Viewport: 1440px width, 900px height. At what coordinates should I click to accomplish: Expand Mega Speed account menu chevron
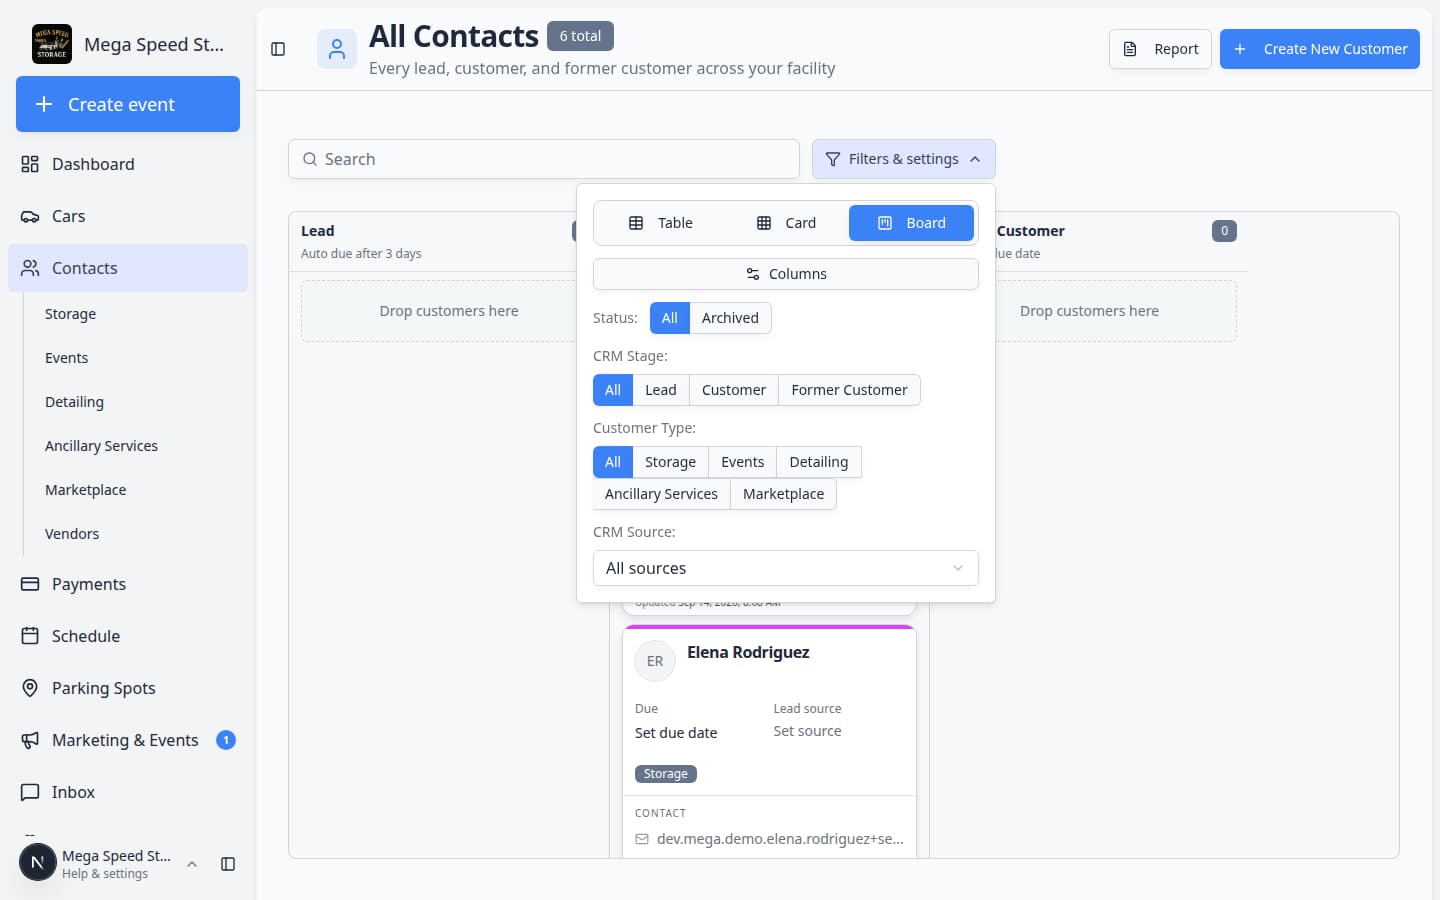coord(192,864)
